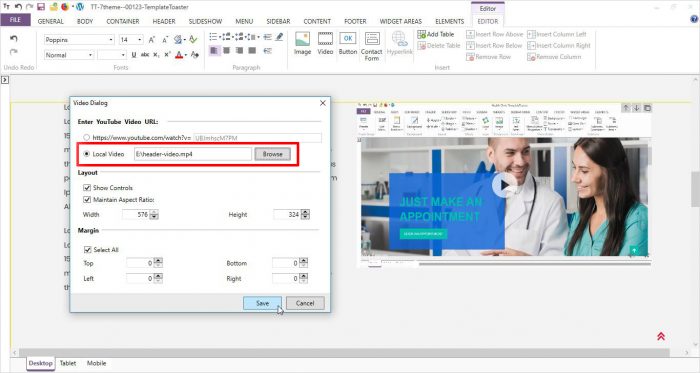Apply superscript formatting
Image resolution: width=700 pixels, height=373 pixels.
pyautogui.click(x=167, y=55)
